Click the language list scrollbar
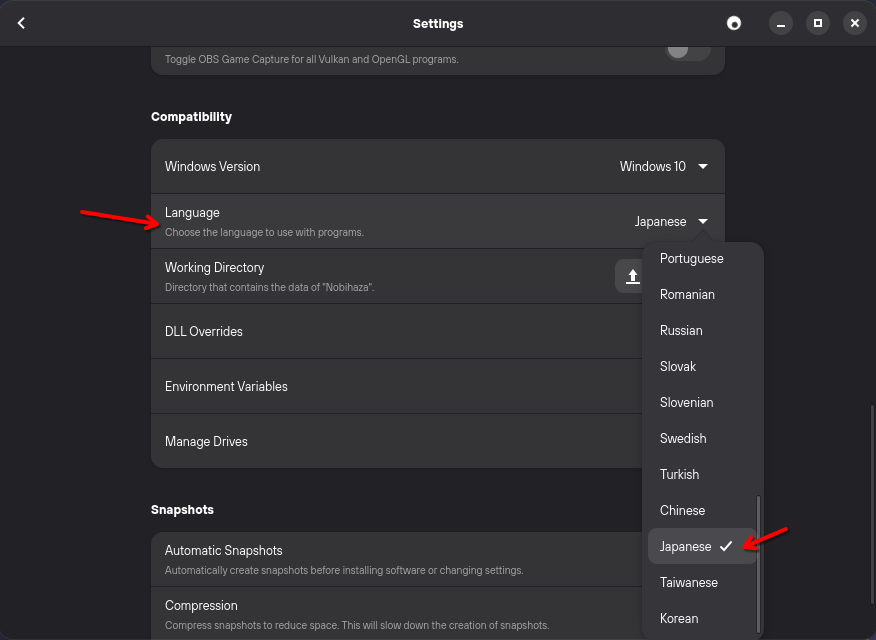The width and height of the screenshot is (876, 640). point(759,563)
